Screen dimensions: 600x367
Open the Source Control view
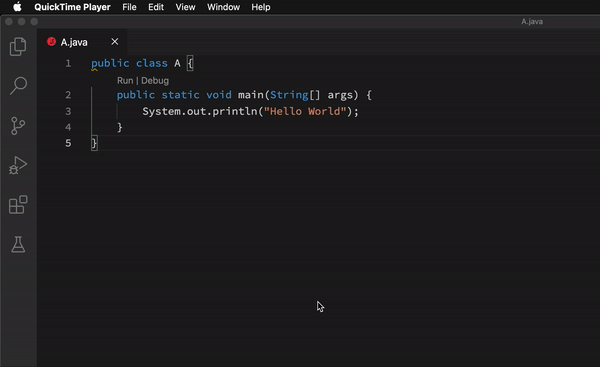pyautogui.click(x=18, y=126)
